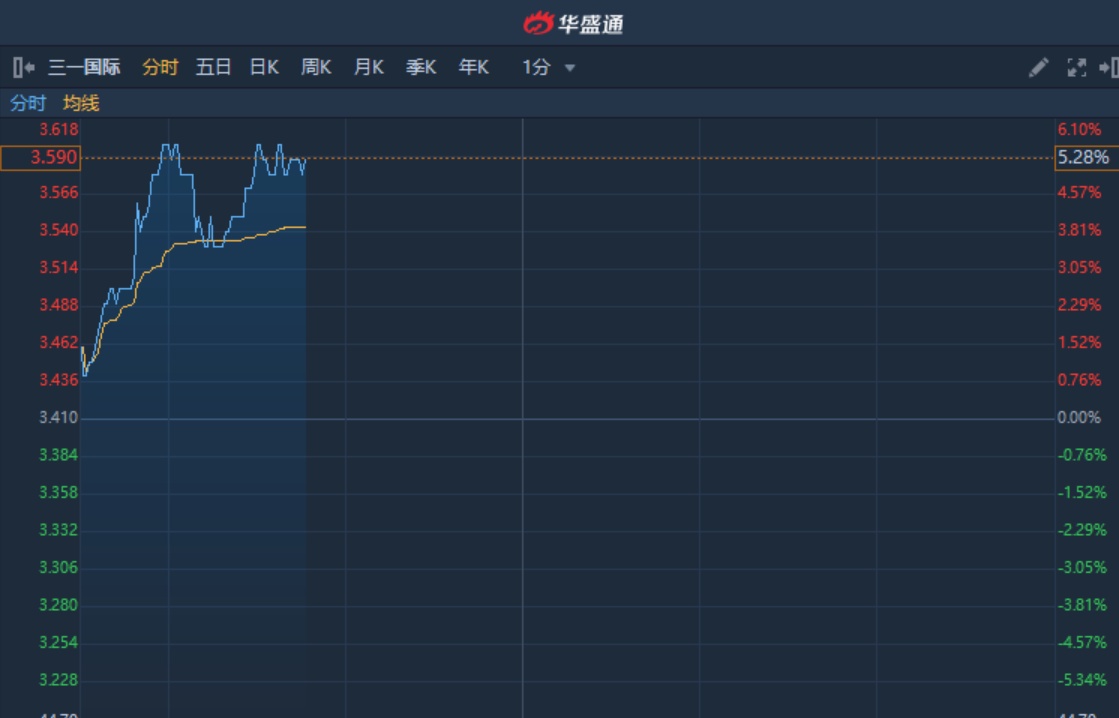The image size is (1119, 718).
Task: Switch to the 分时 chart tab
Action: point(160,68)
